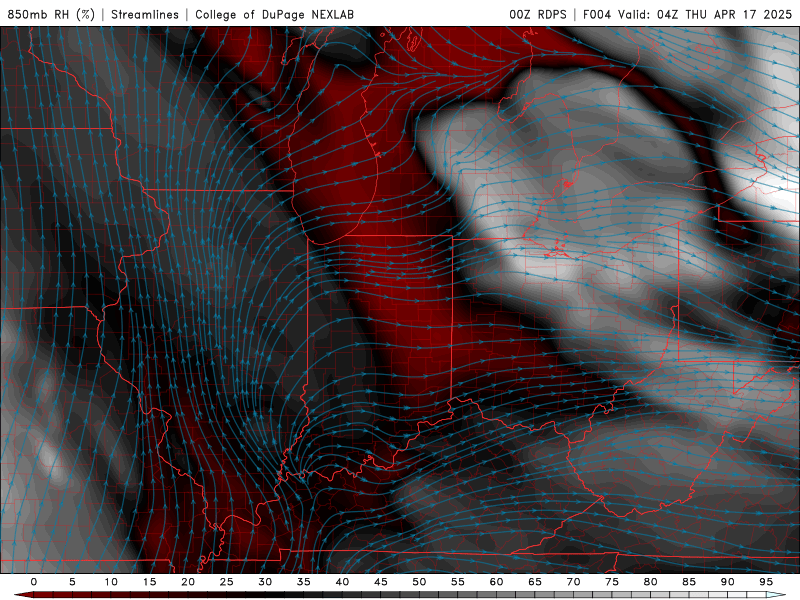Select the 75 legend value

click(612, 582)
